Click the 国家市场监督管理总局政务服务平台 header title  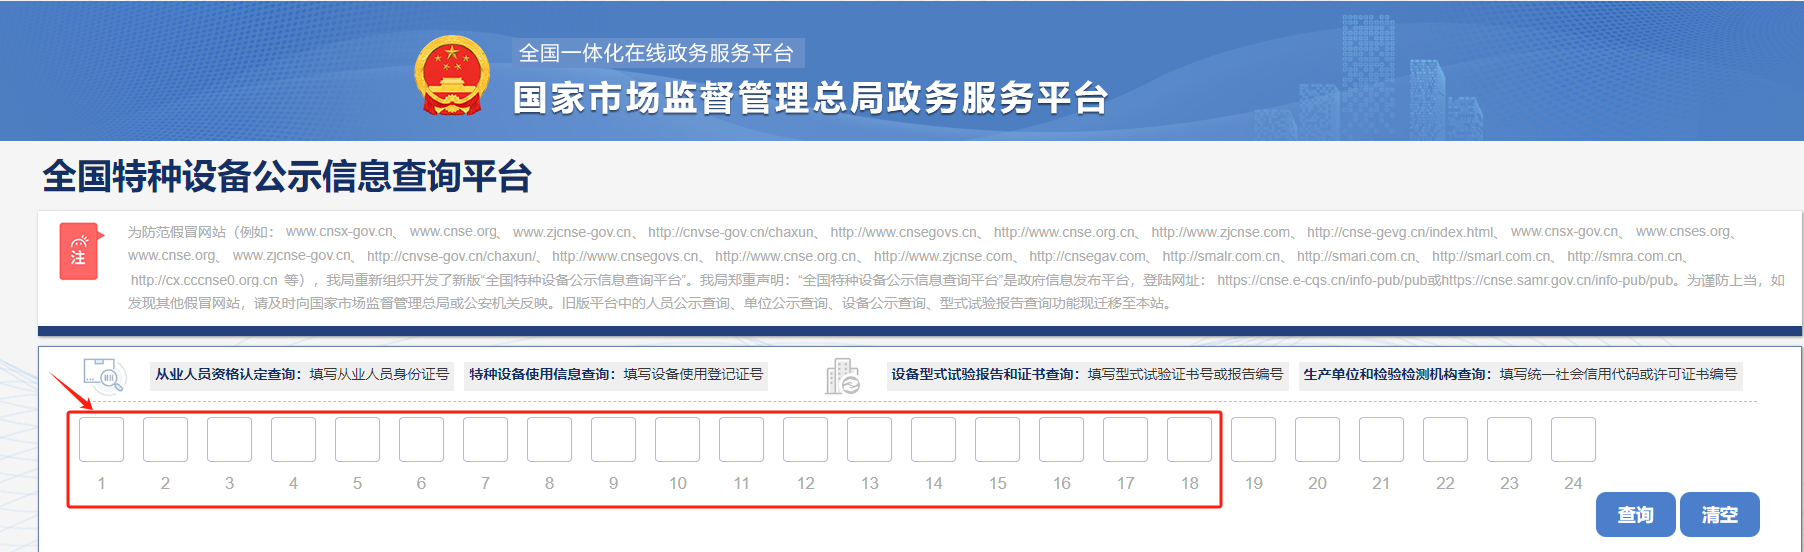coord(810,98)
